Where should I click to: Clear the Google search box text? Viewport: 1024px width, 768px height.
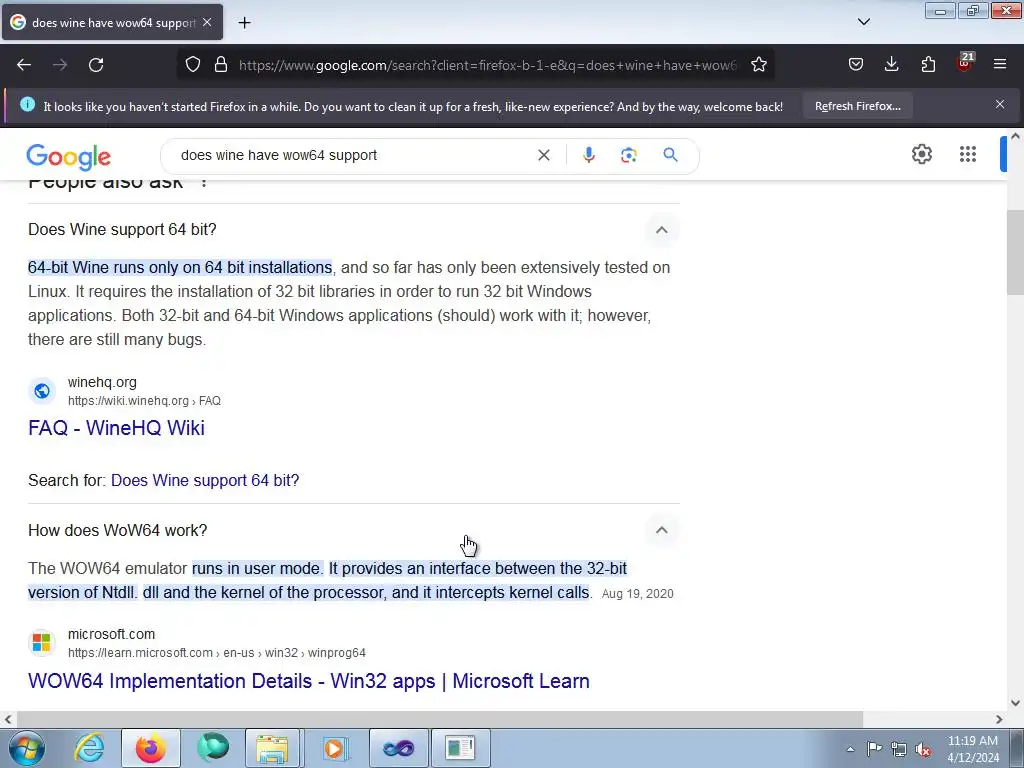click(543, 155)
